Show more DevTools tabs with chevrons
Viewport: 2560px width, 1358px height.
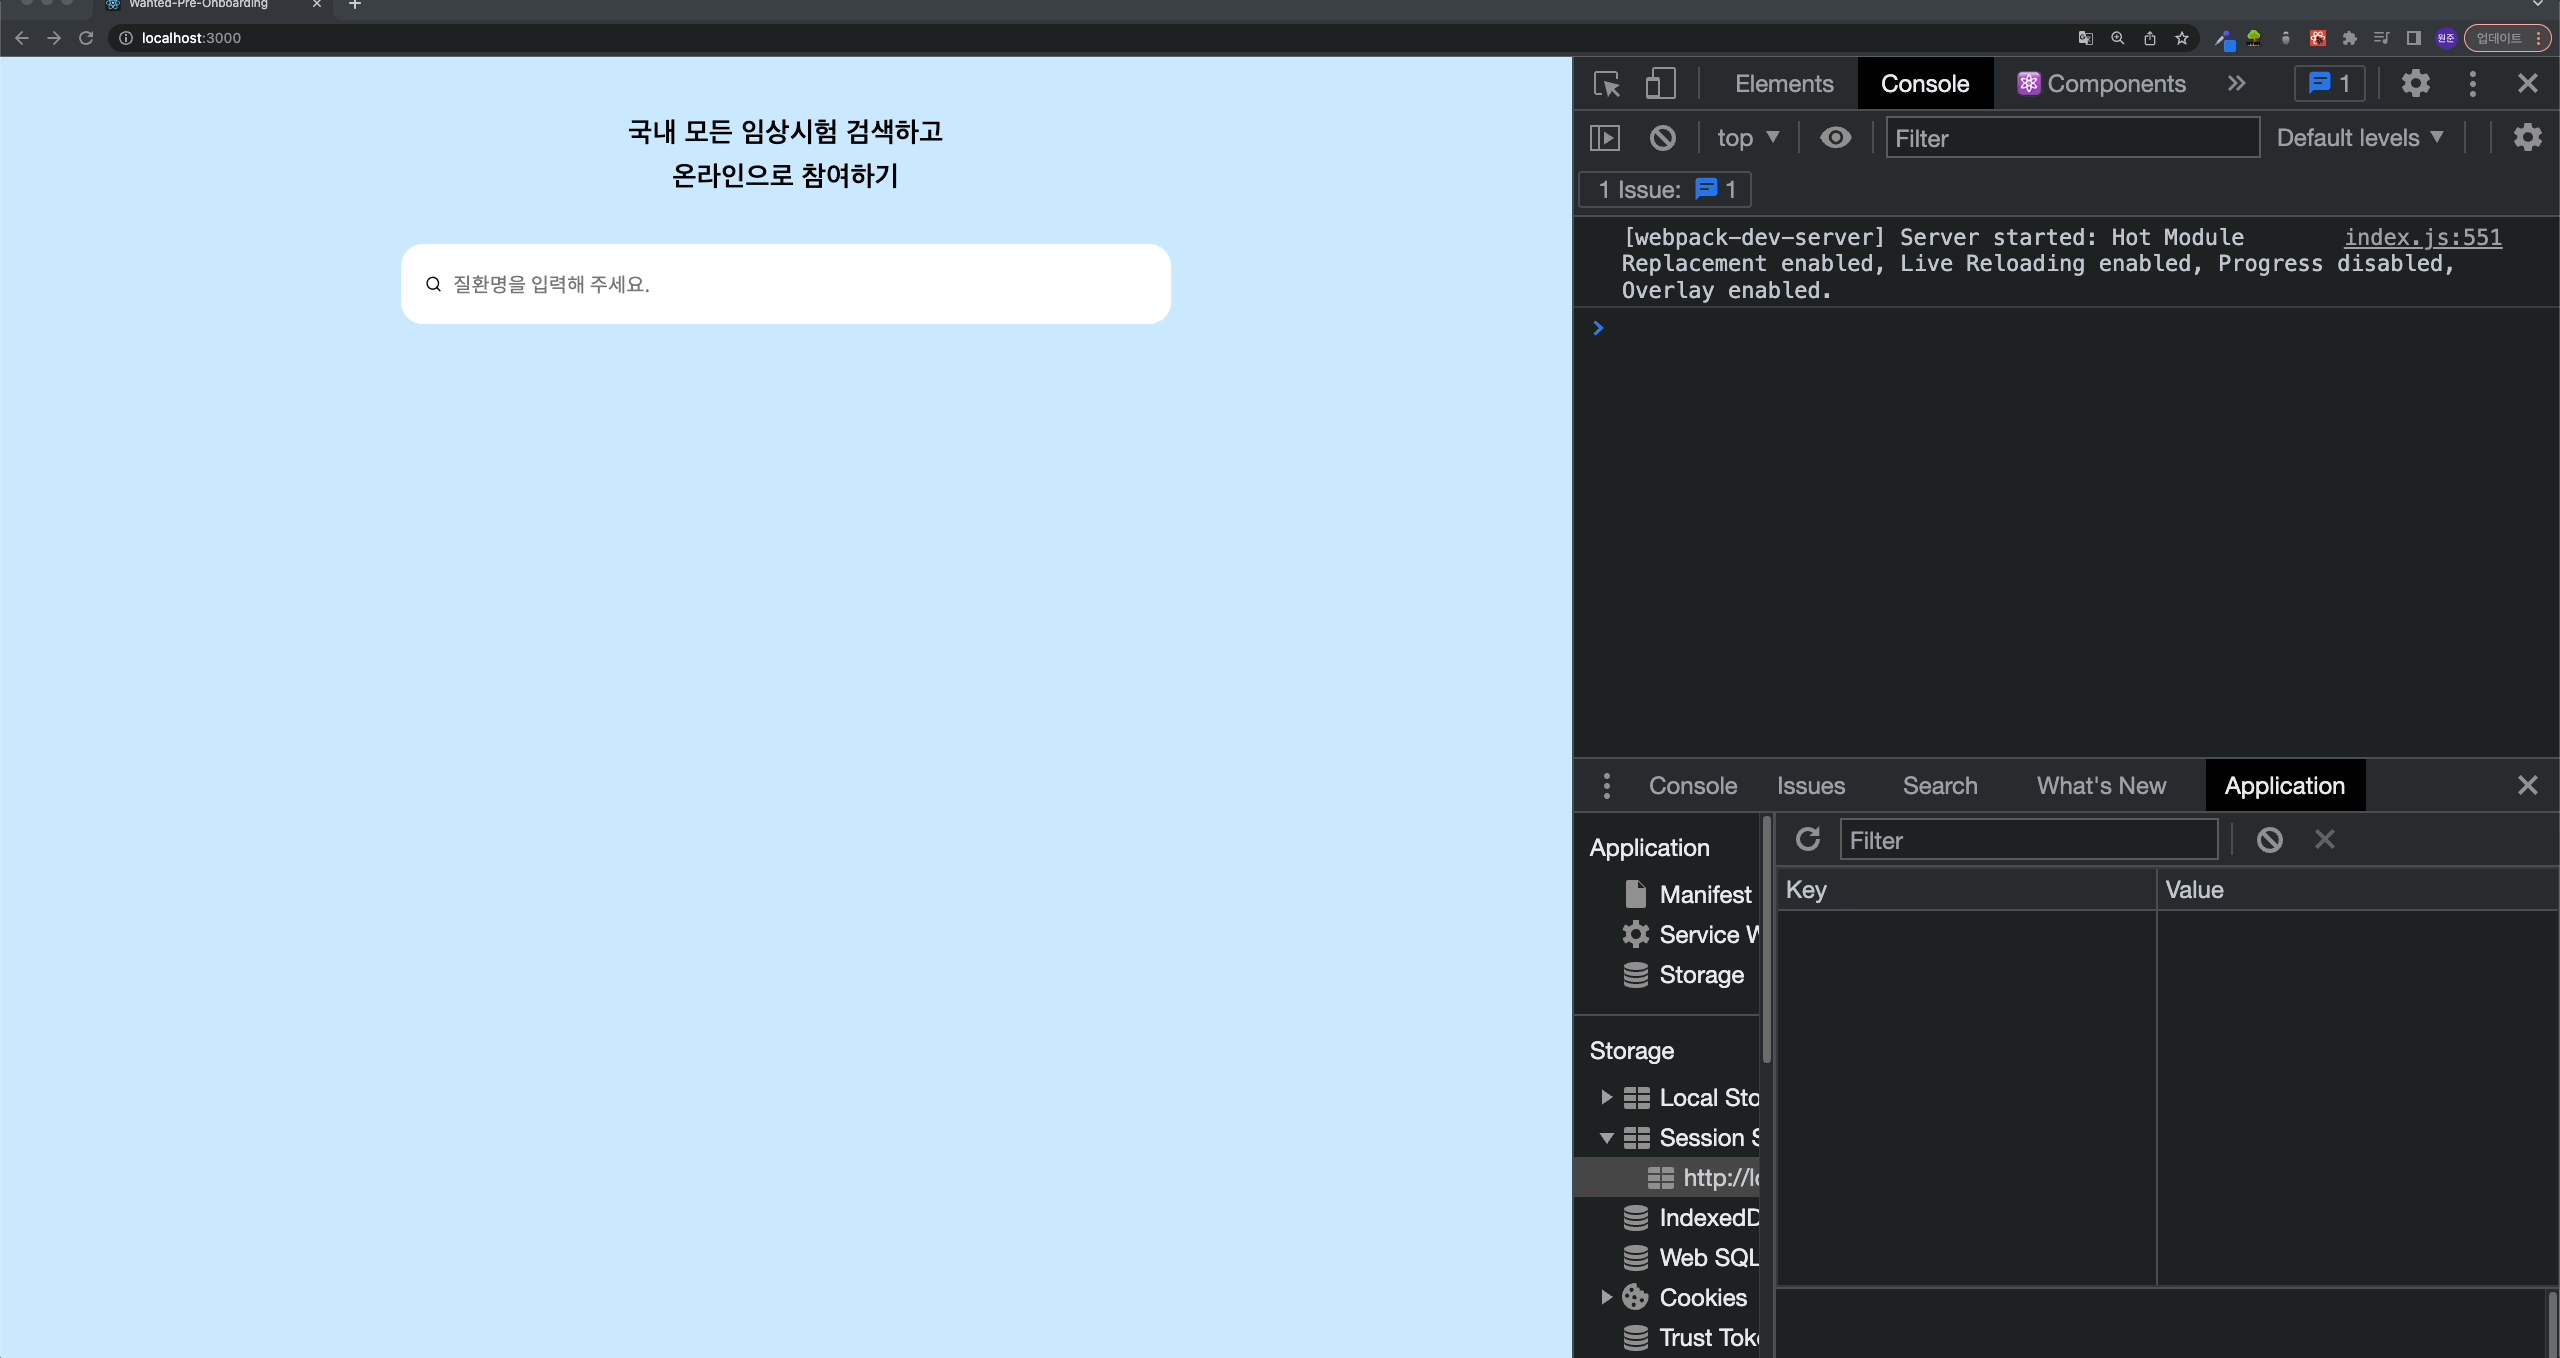(2237, 84)
